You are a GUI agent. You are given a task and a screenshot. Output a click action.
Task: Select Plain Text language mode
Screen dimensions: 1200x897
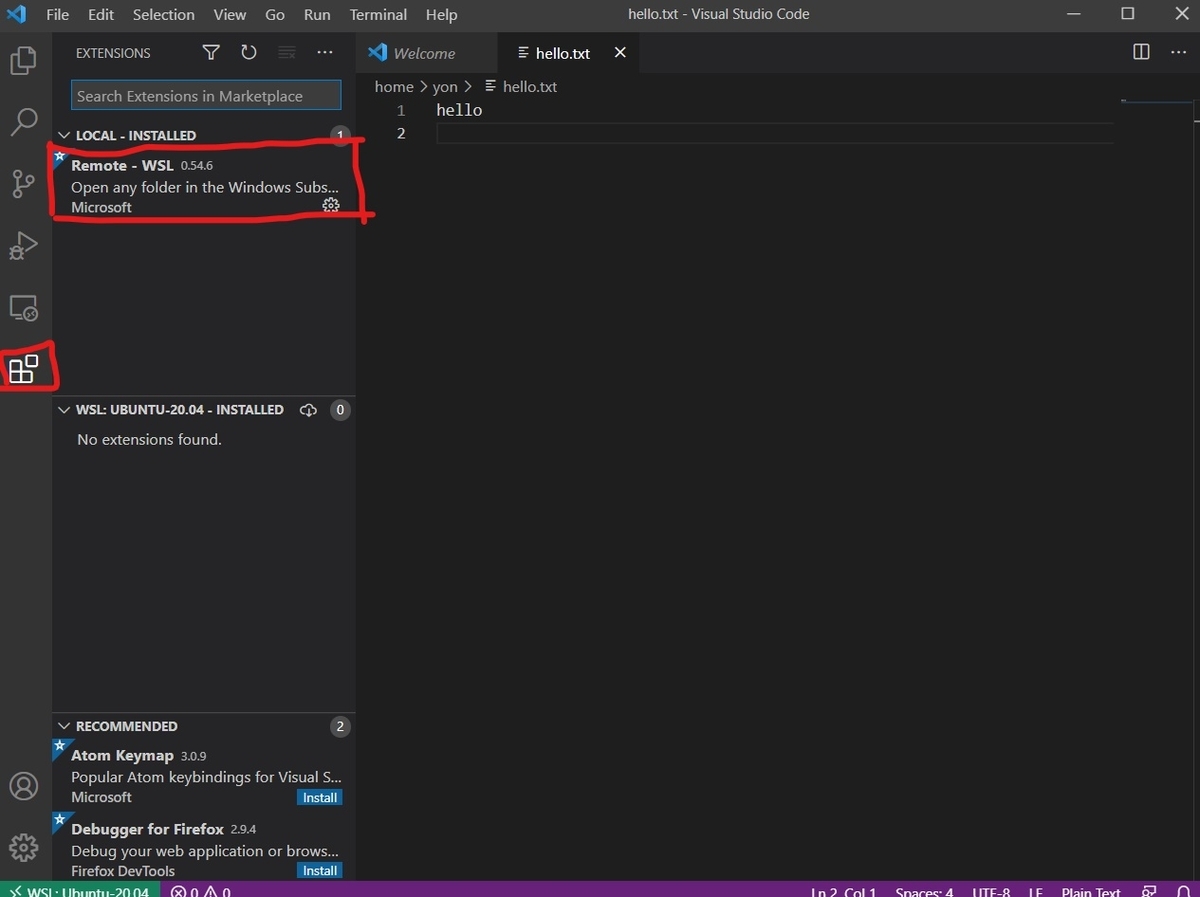[x=1091, y=891]
